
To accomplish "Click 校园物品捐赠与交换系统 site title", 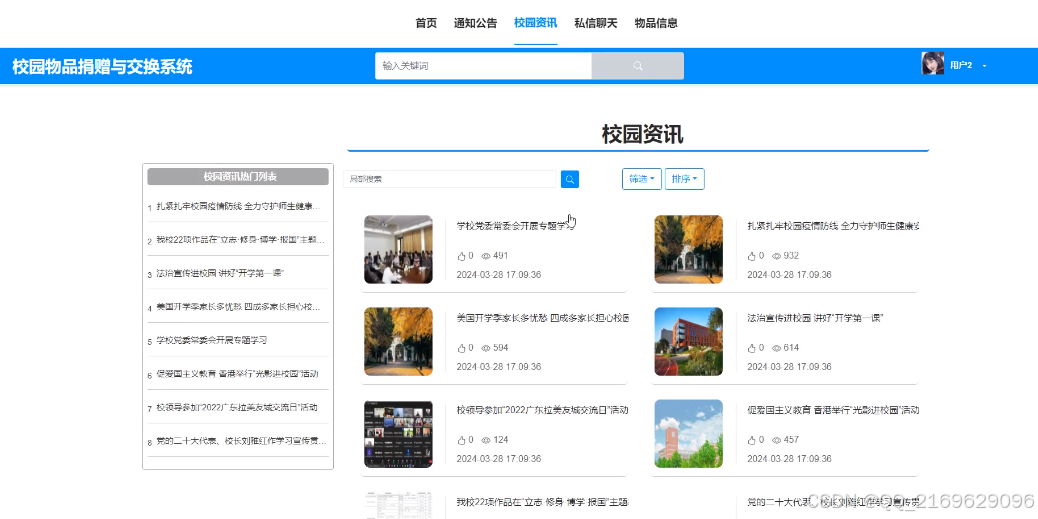I will click(x=103, y=66).
